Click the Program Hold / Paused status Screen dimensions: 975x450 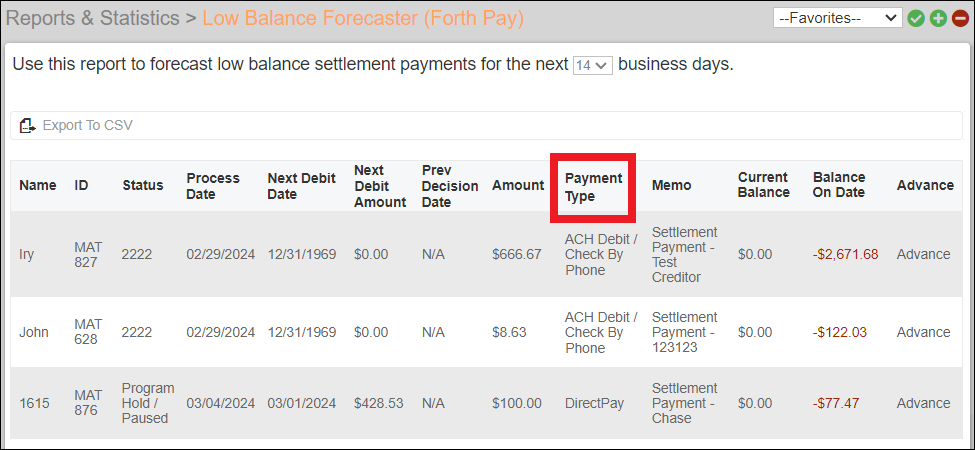coord(148,403)
